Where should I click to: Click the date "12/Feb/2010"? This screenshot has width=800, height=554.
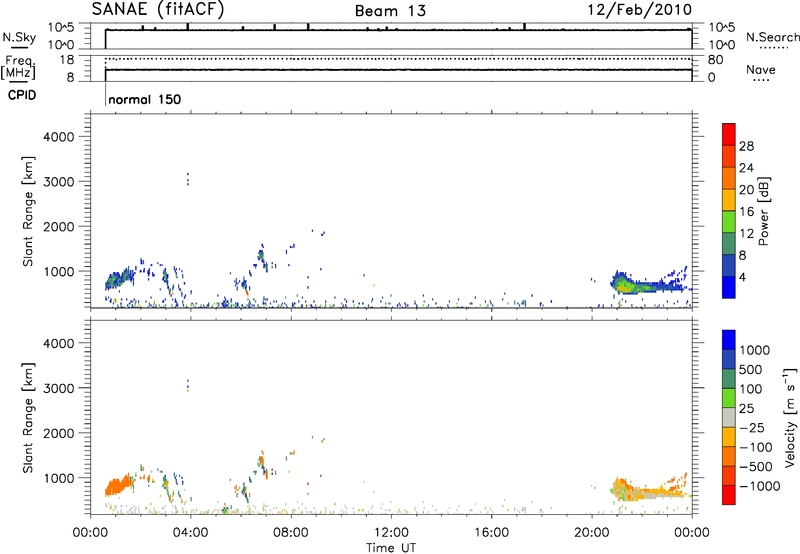[640, 10]
